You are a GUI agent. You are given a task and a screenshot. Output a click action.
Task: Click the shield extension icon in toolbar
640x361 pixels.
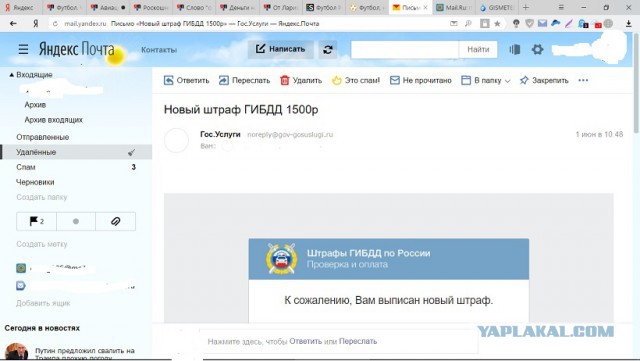tap(529, 24)
